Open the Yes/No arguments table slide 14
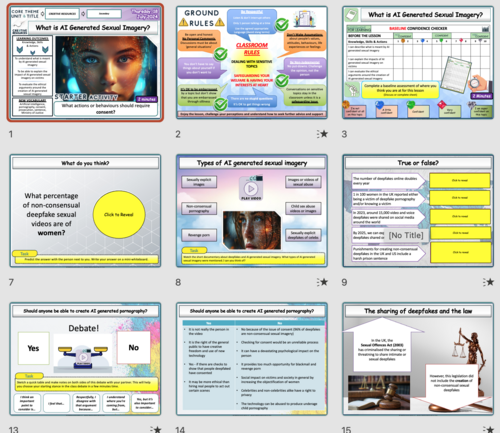The height and width of the screenshot is (433, 500). (x=252, y=359)
